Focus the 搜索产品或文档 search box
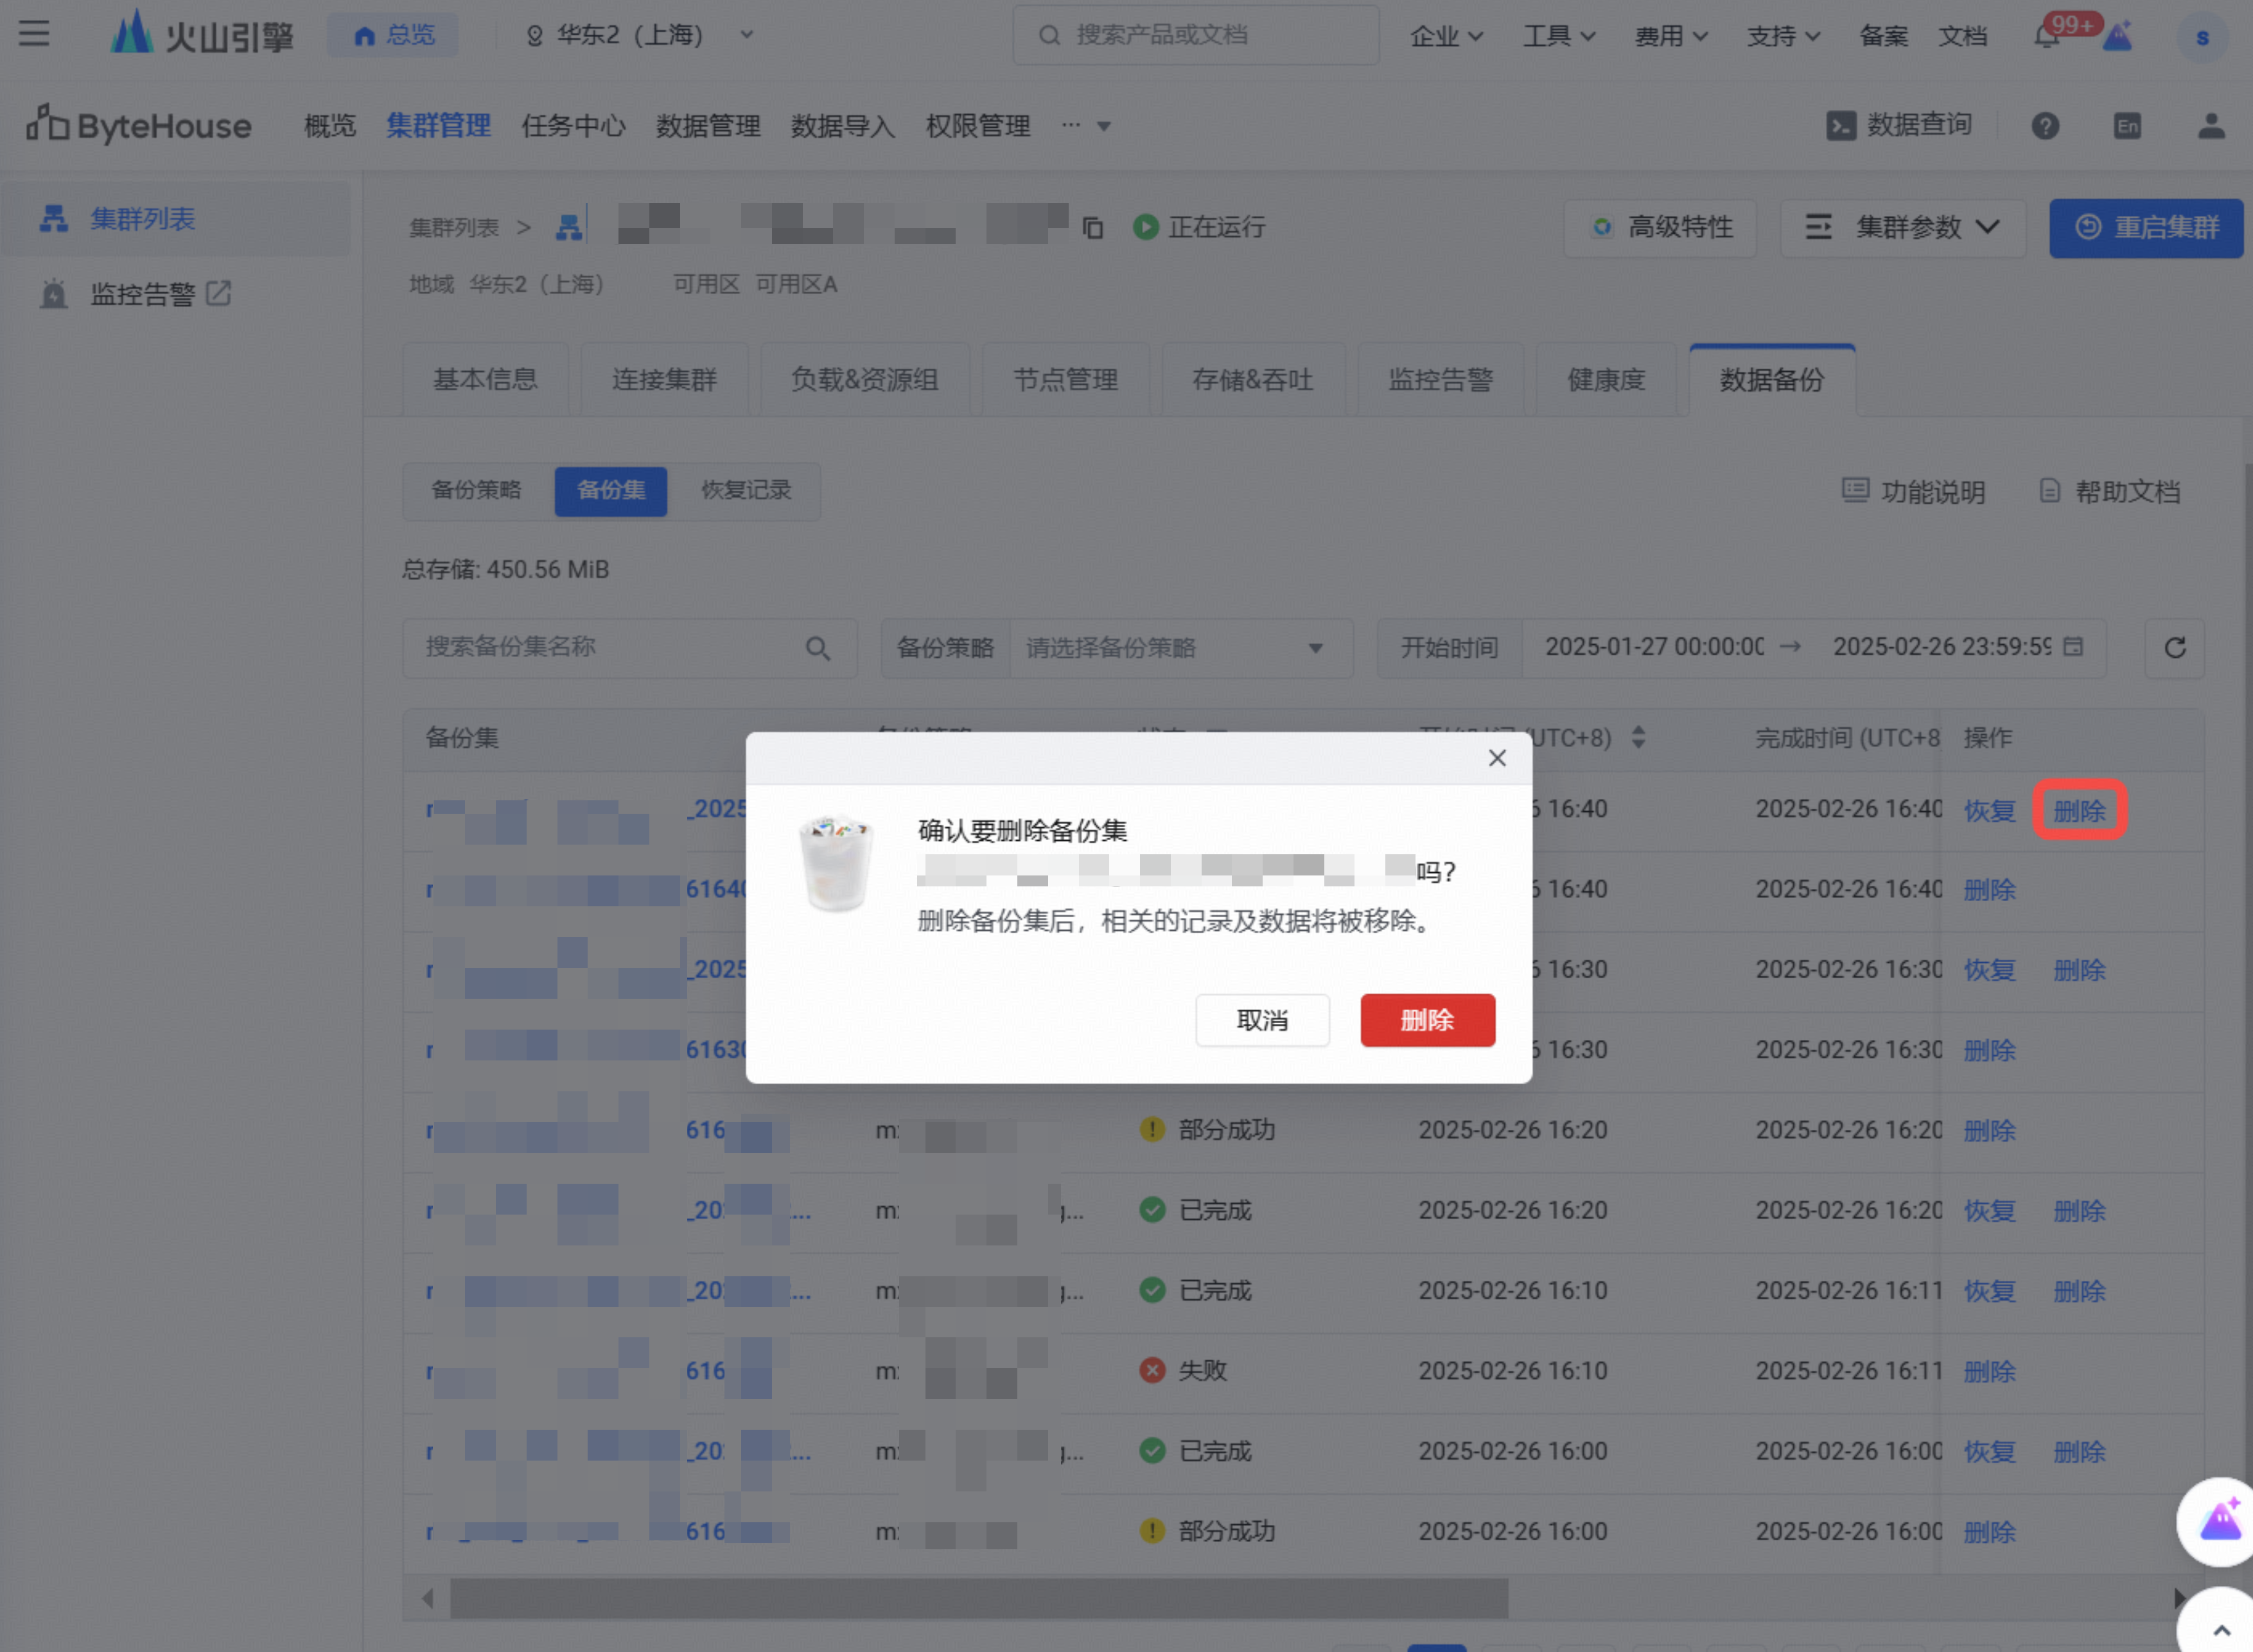The height and width of the screenshot is (1652, 2253). tap(1196, 35)
